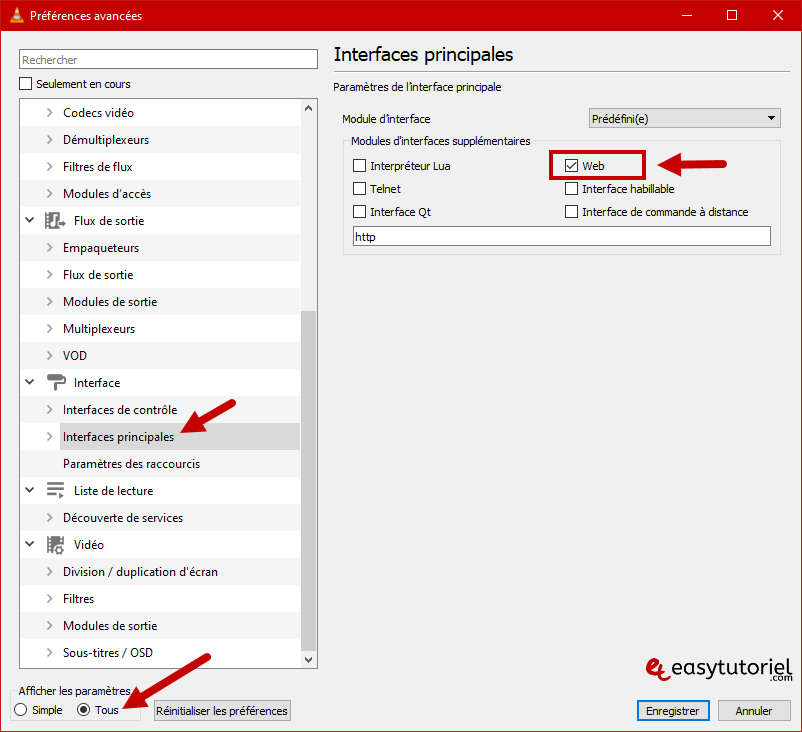The width and height of the screenshot is (802, 732).
Task: Click the Vidéo category film icon
Action: click(x=55, y=545)
